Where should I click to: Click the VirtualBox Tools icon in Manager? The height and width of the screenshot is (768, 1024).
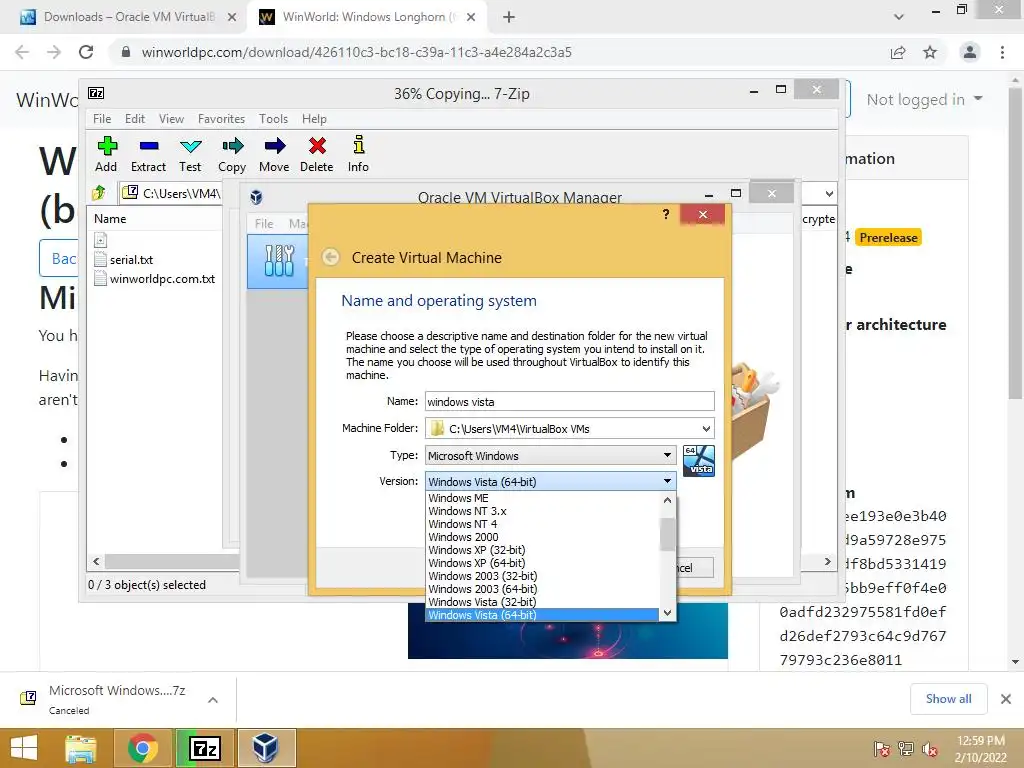pyautogui.click(x=279, y=261)
